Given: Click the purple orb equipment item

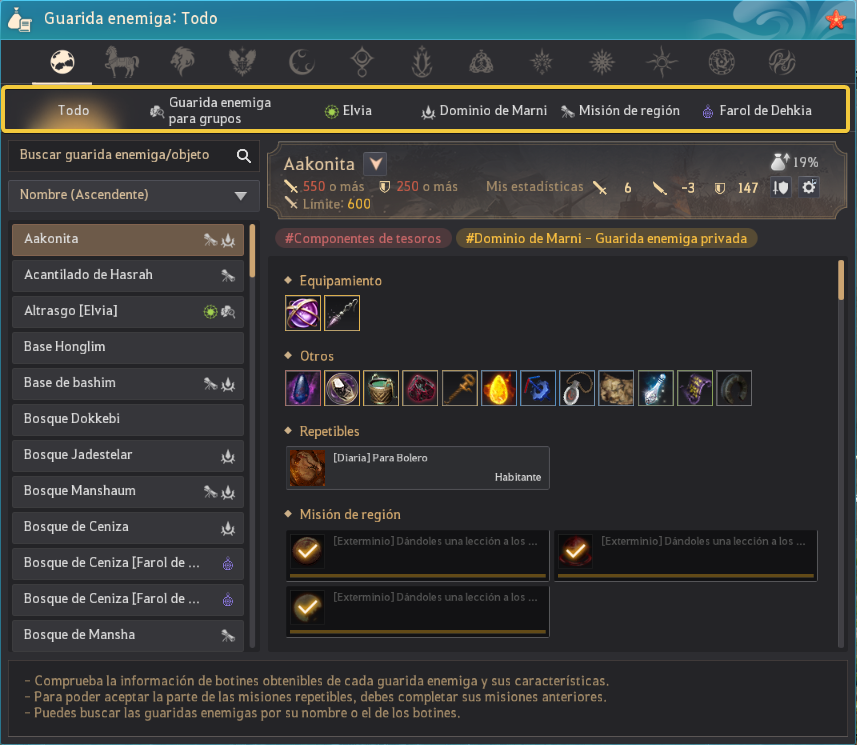Looking at the screenshot, I should [303, 313].
